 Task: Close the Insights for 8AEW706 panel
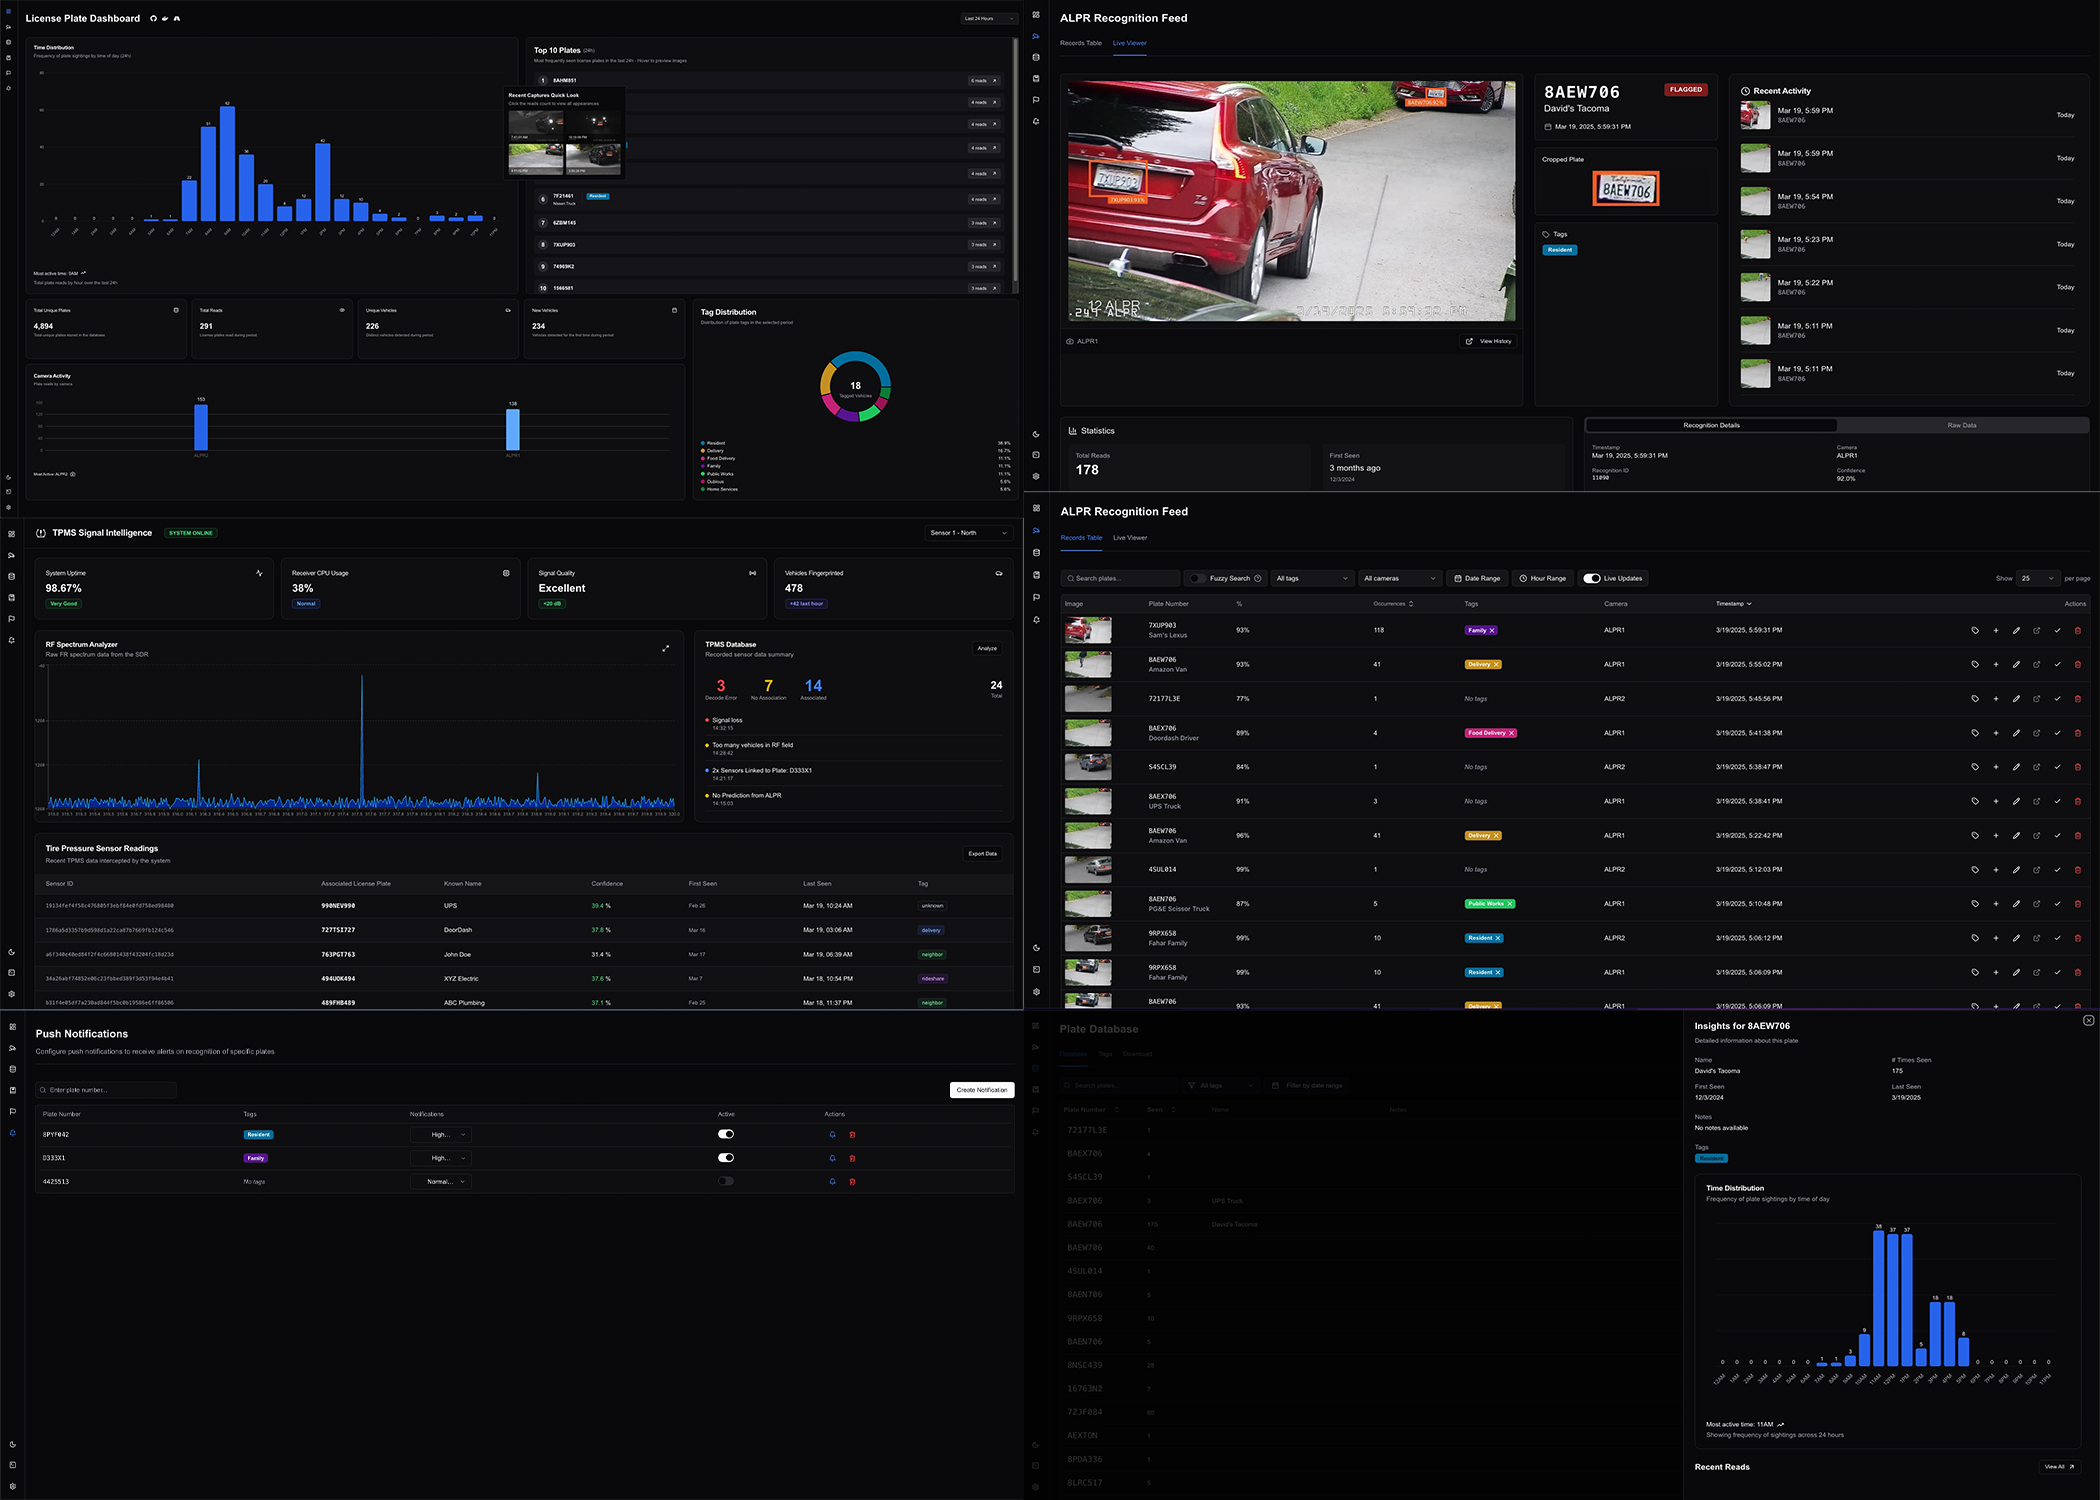tap(2088, 1021)
